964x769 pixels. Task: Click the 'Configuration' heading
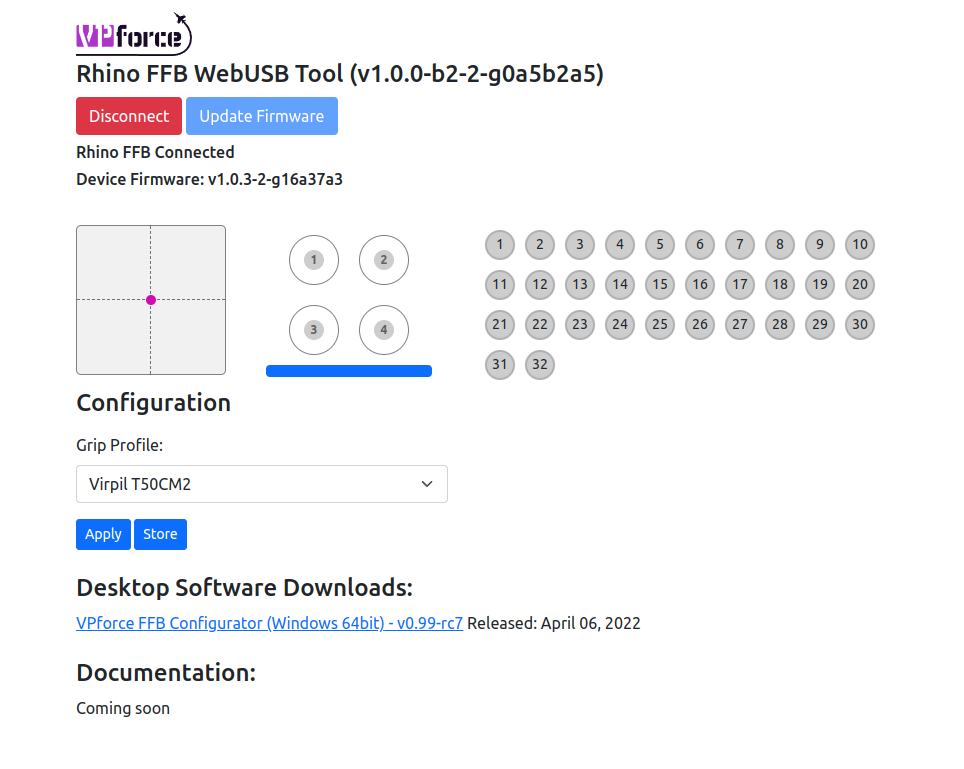click(x=154, y=403)
